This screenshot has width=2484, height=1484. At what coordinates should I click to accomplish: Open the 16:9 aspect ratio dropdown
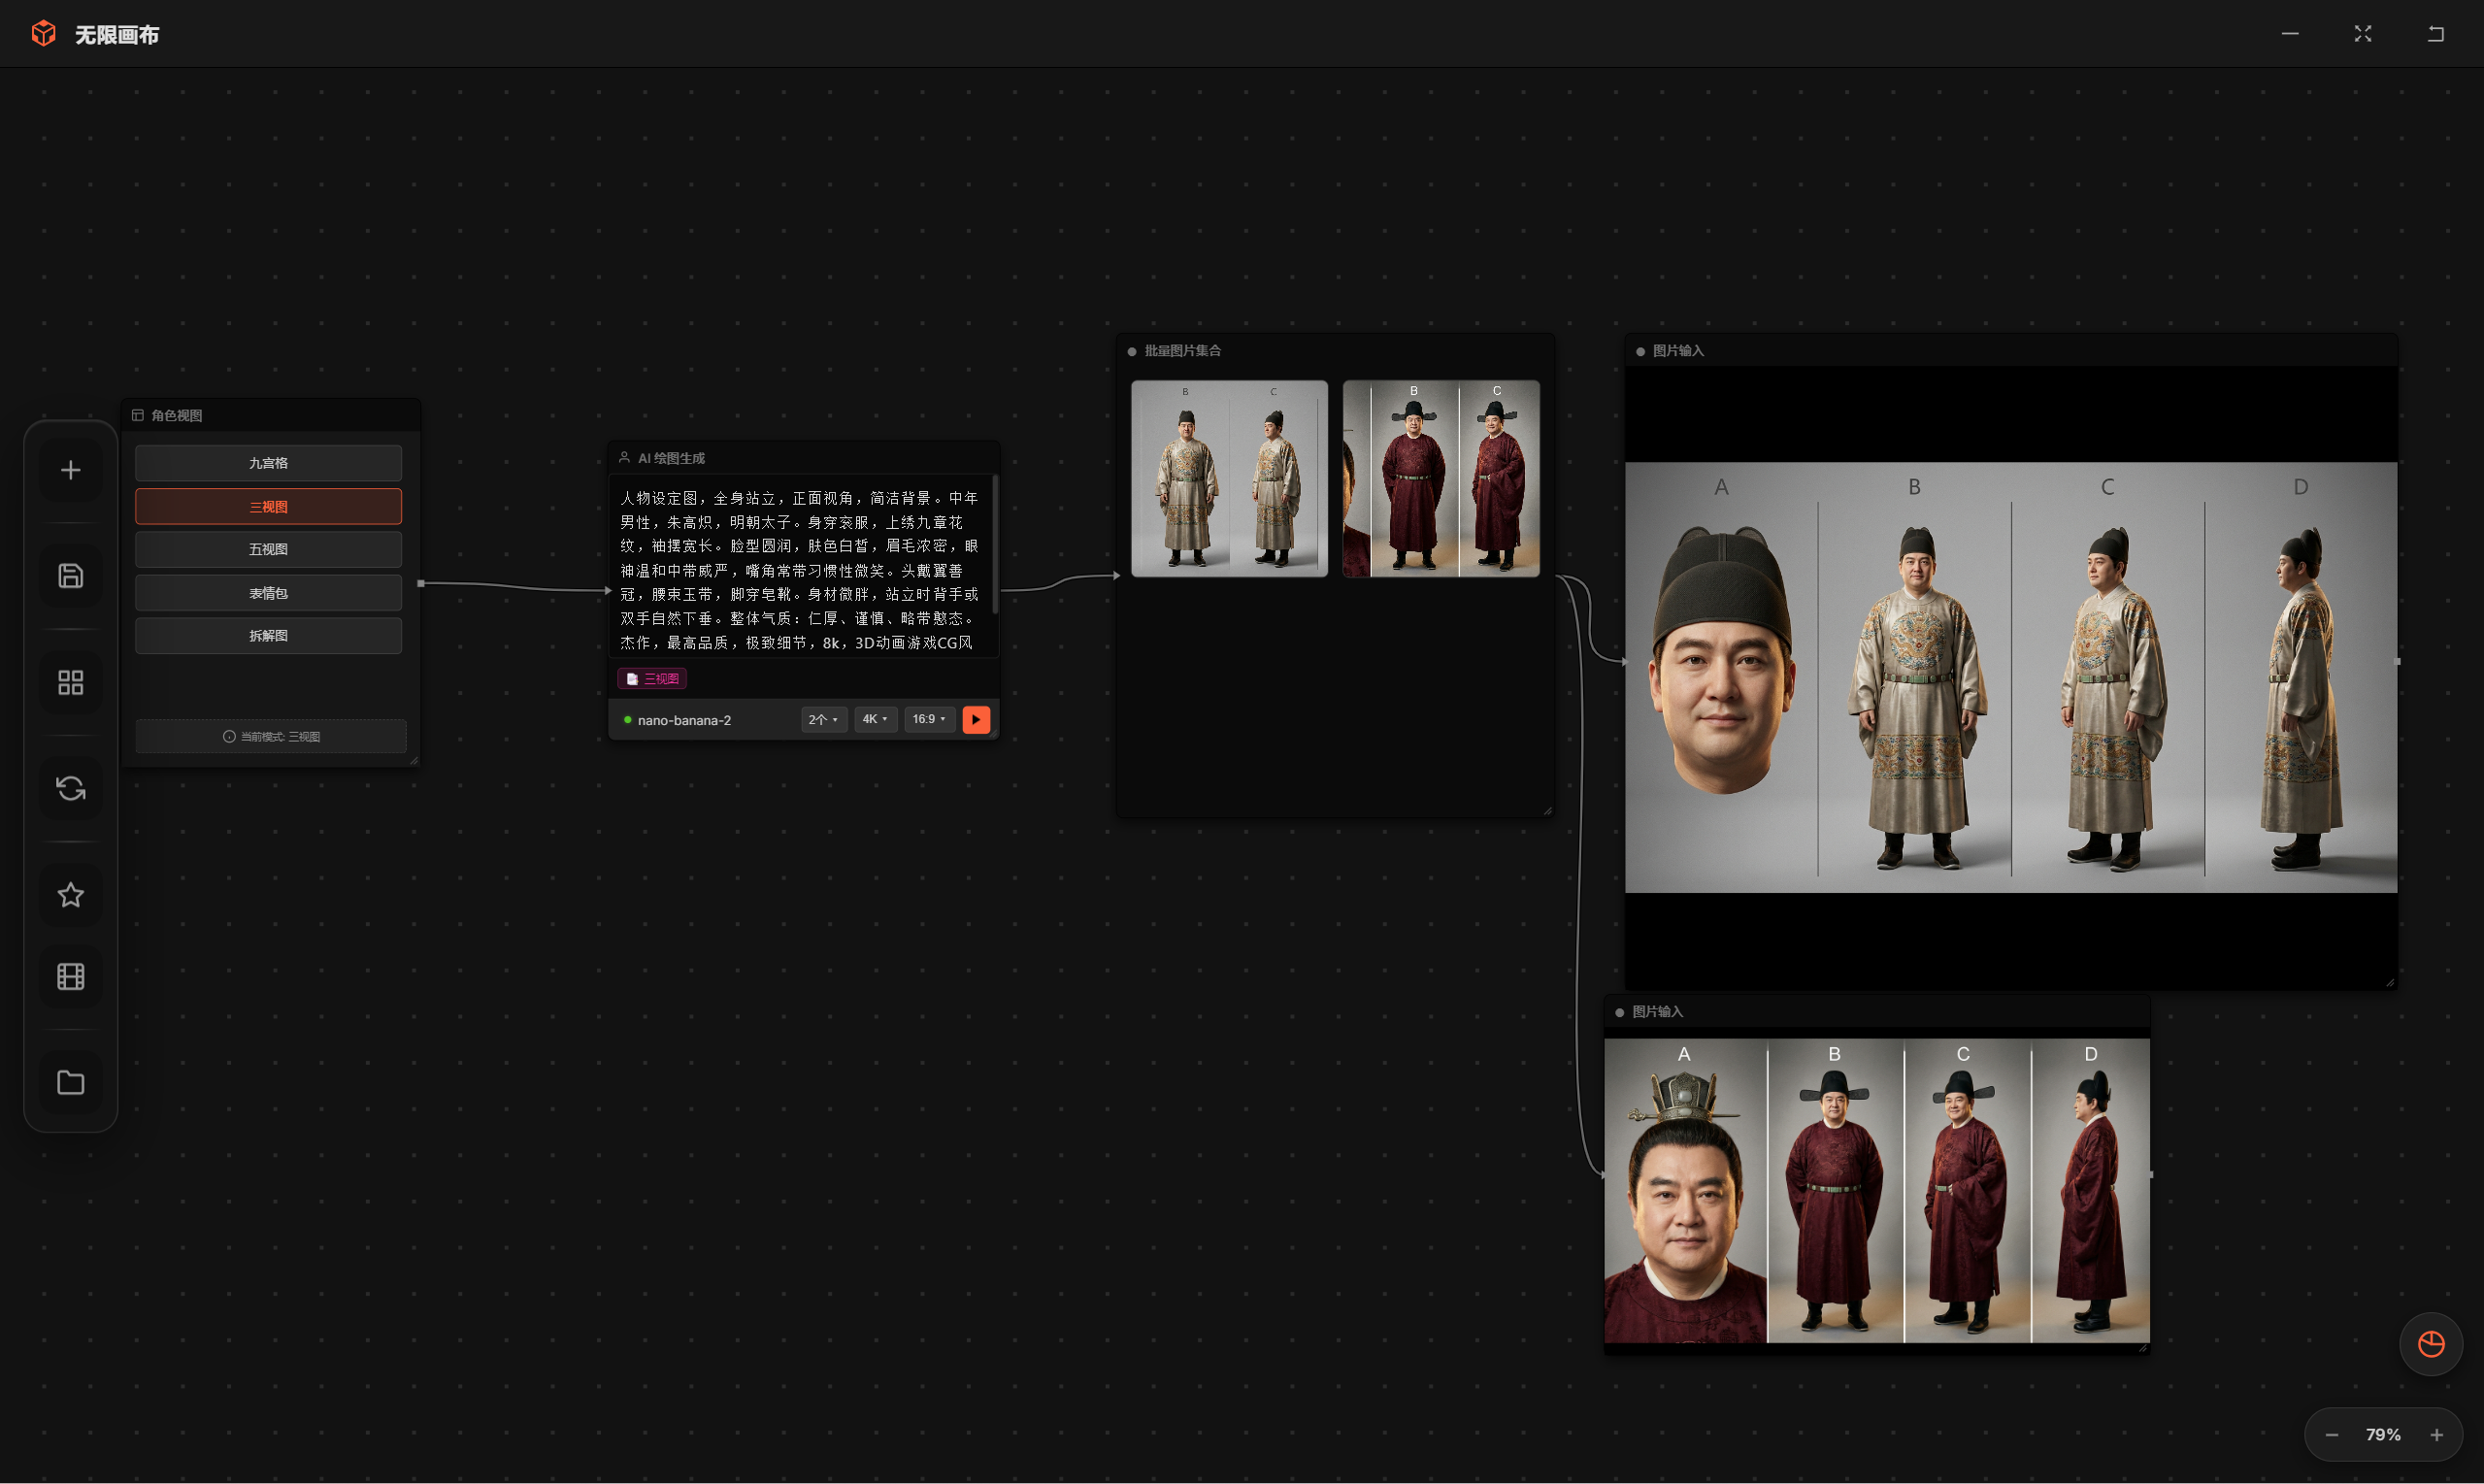pos(928,719)
